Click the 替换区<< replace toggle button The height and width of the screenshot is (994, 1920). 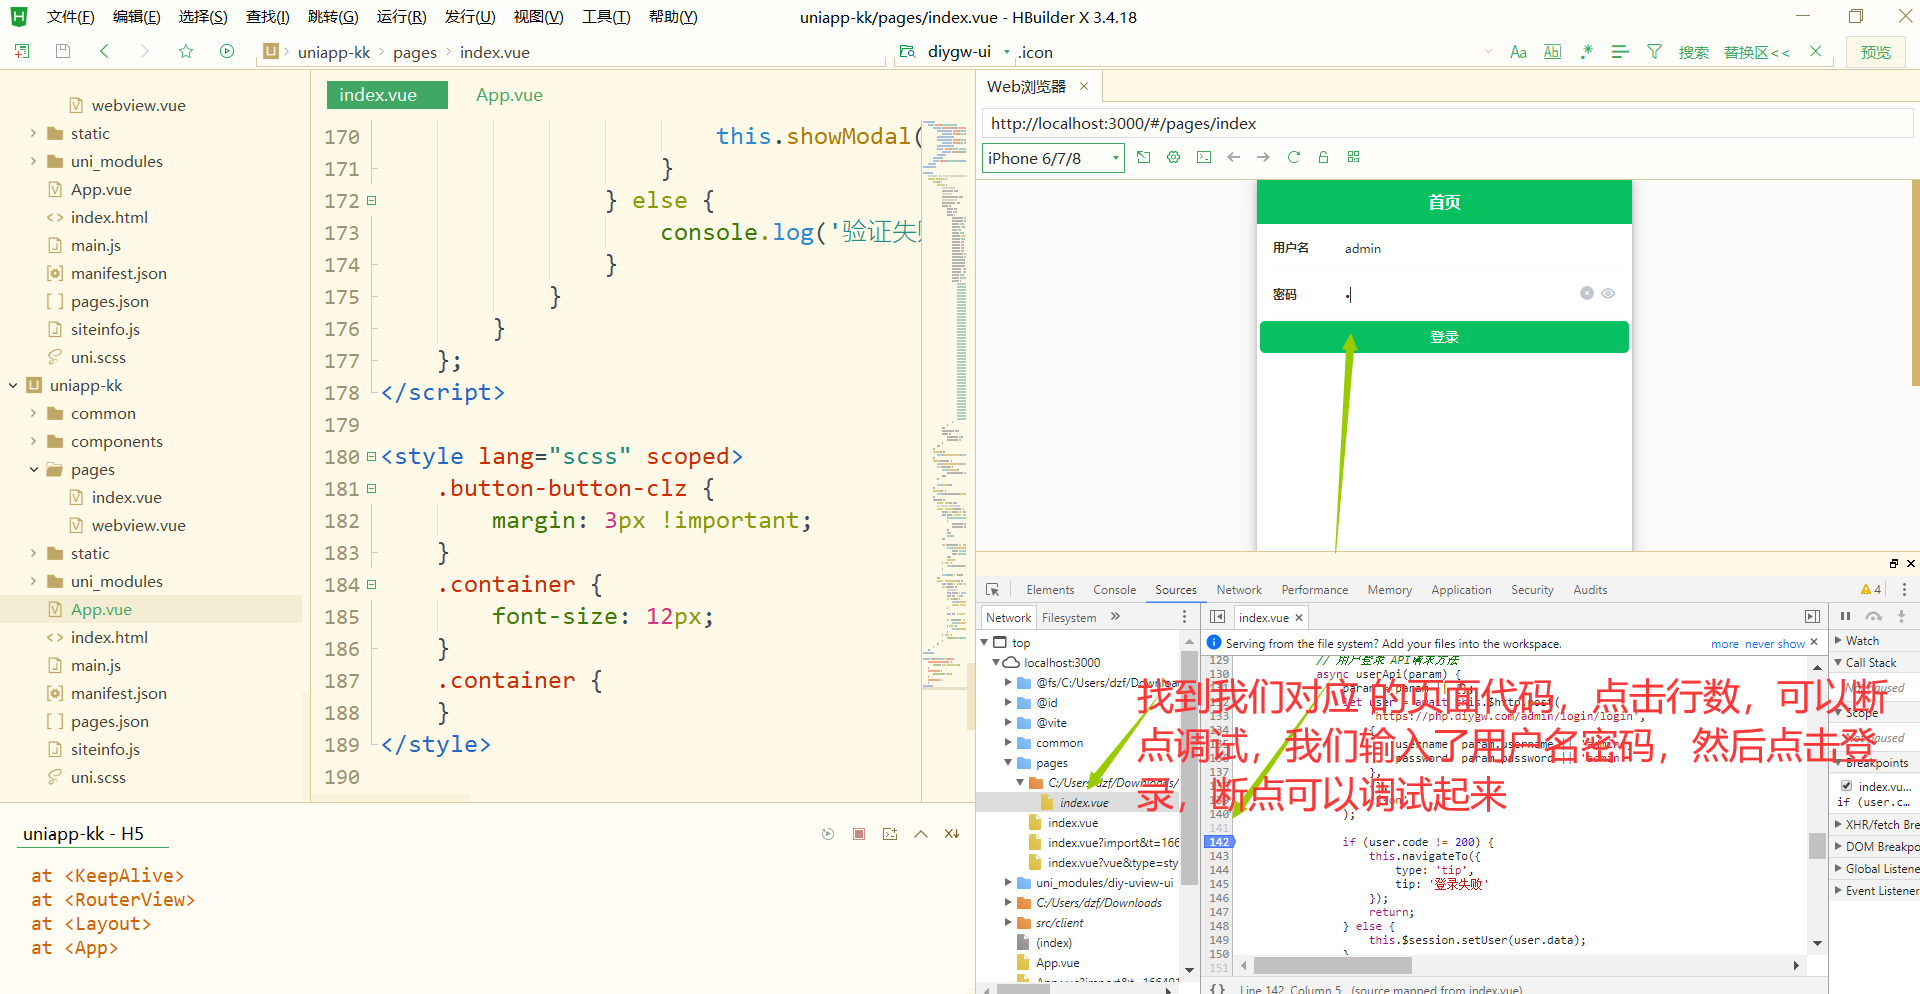tap(1756, 52)
